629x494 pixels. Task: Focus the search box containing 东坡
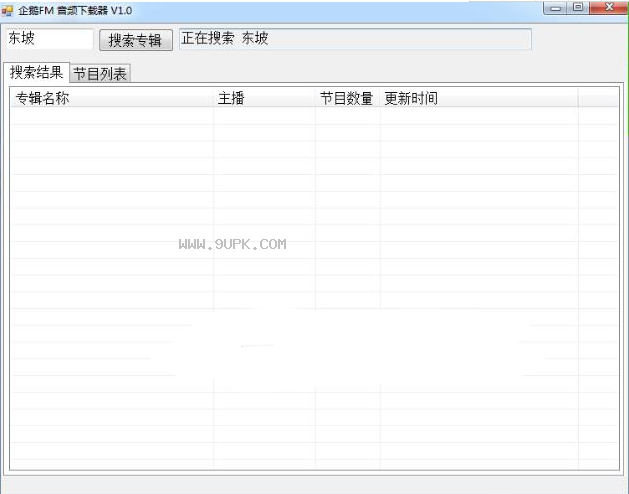pyautogui.click(x=50, y=39)
